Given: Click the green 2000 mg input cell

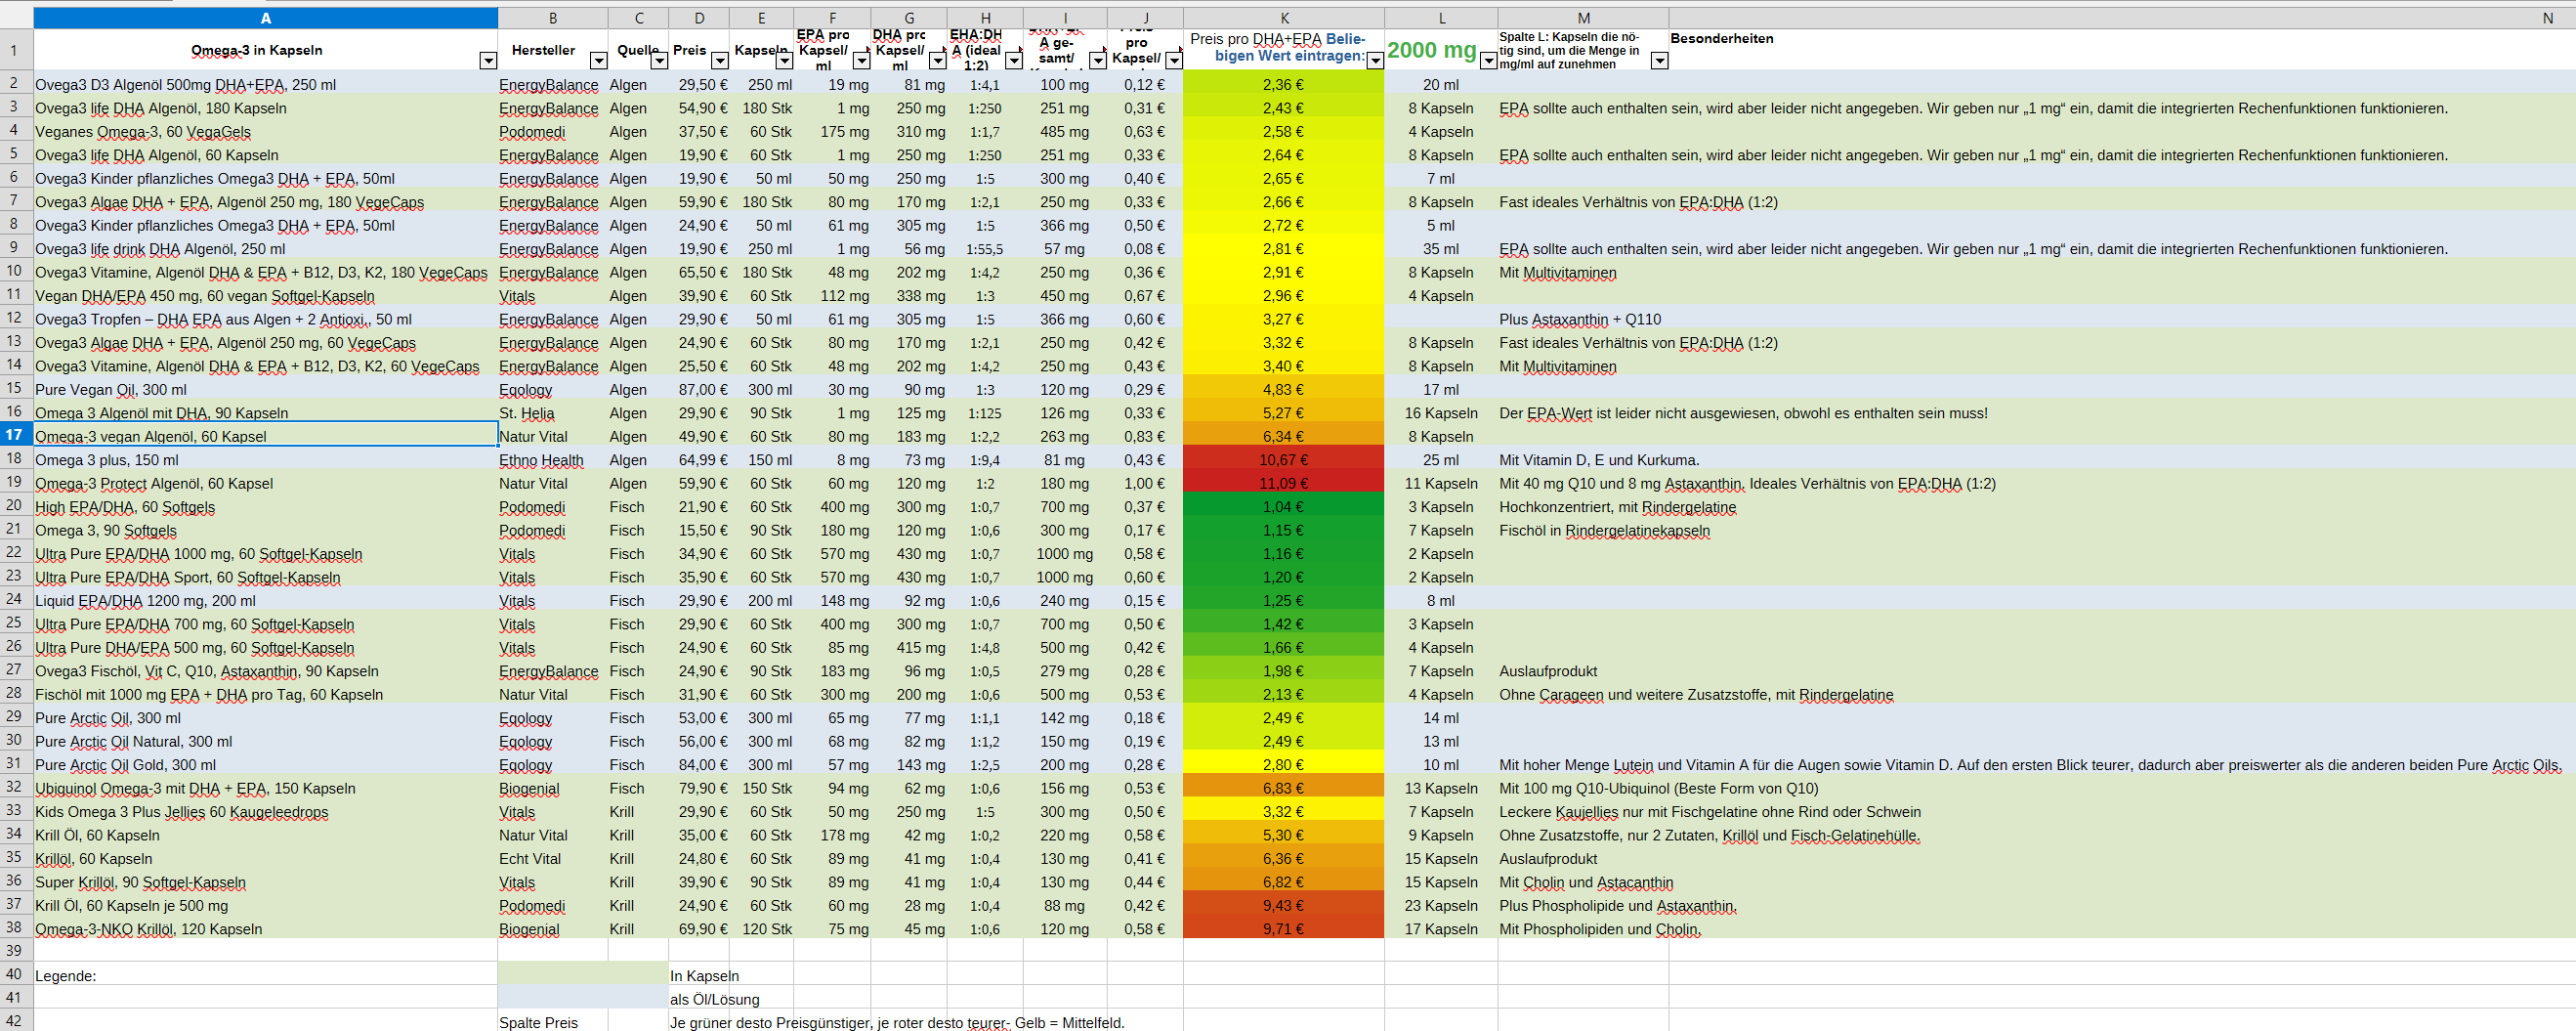Looking at the screenshot, I should tap(1431, 50).
